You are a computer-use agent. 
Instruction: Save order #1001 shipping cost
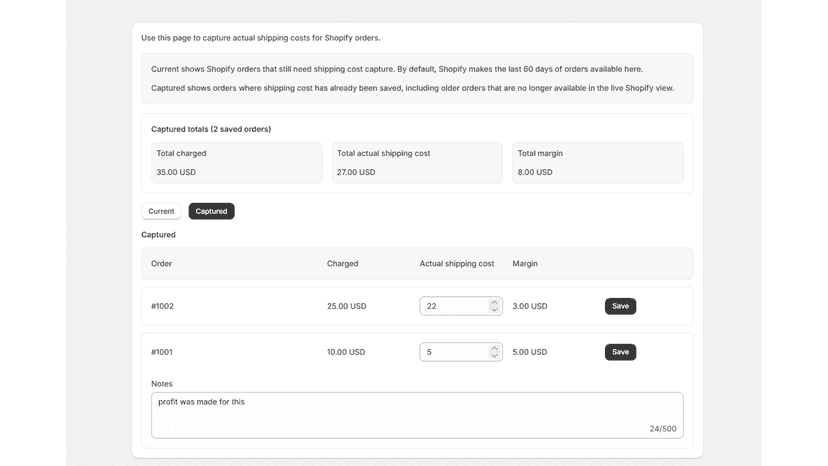pos(620,352)
